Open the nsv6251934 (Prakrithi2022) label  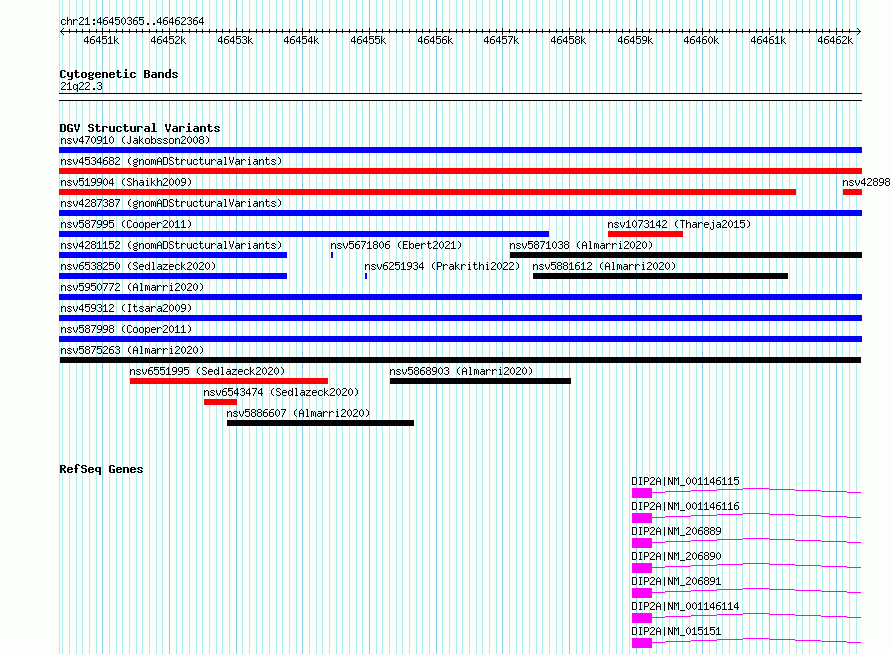(x=442, y=266)
